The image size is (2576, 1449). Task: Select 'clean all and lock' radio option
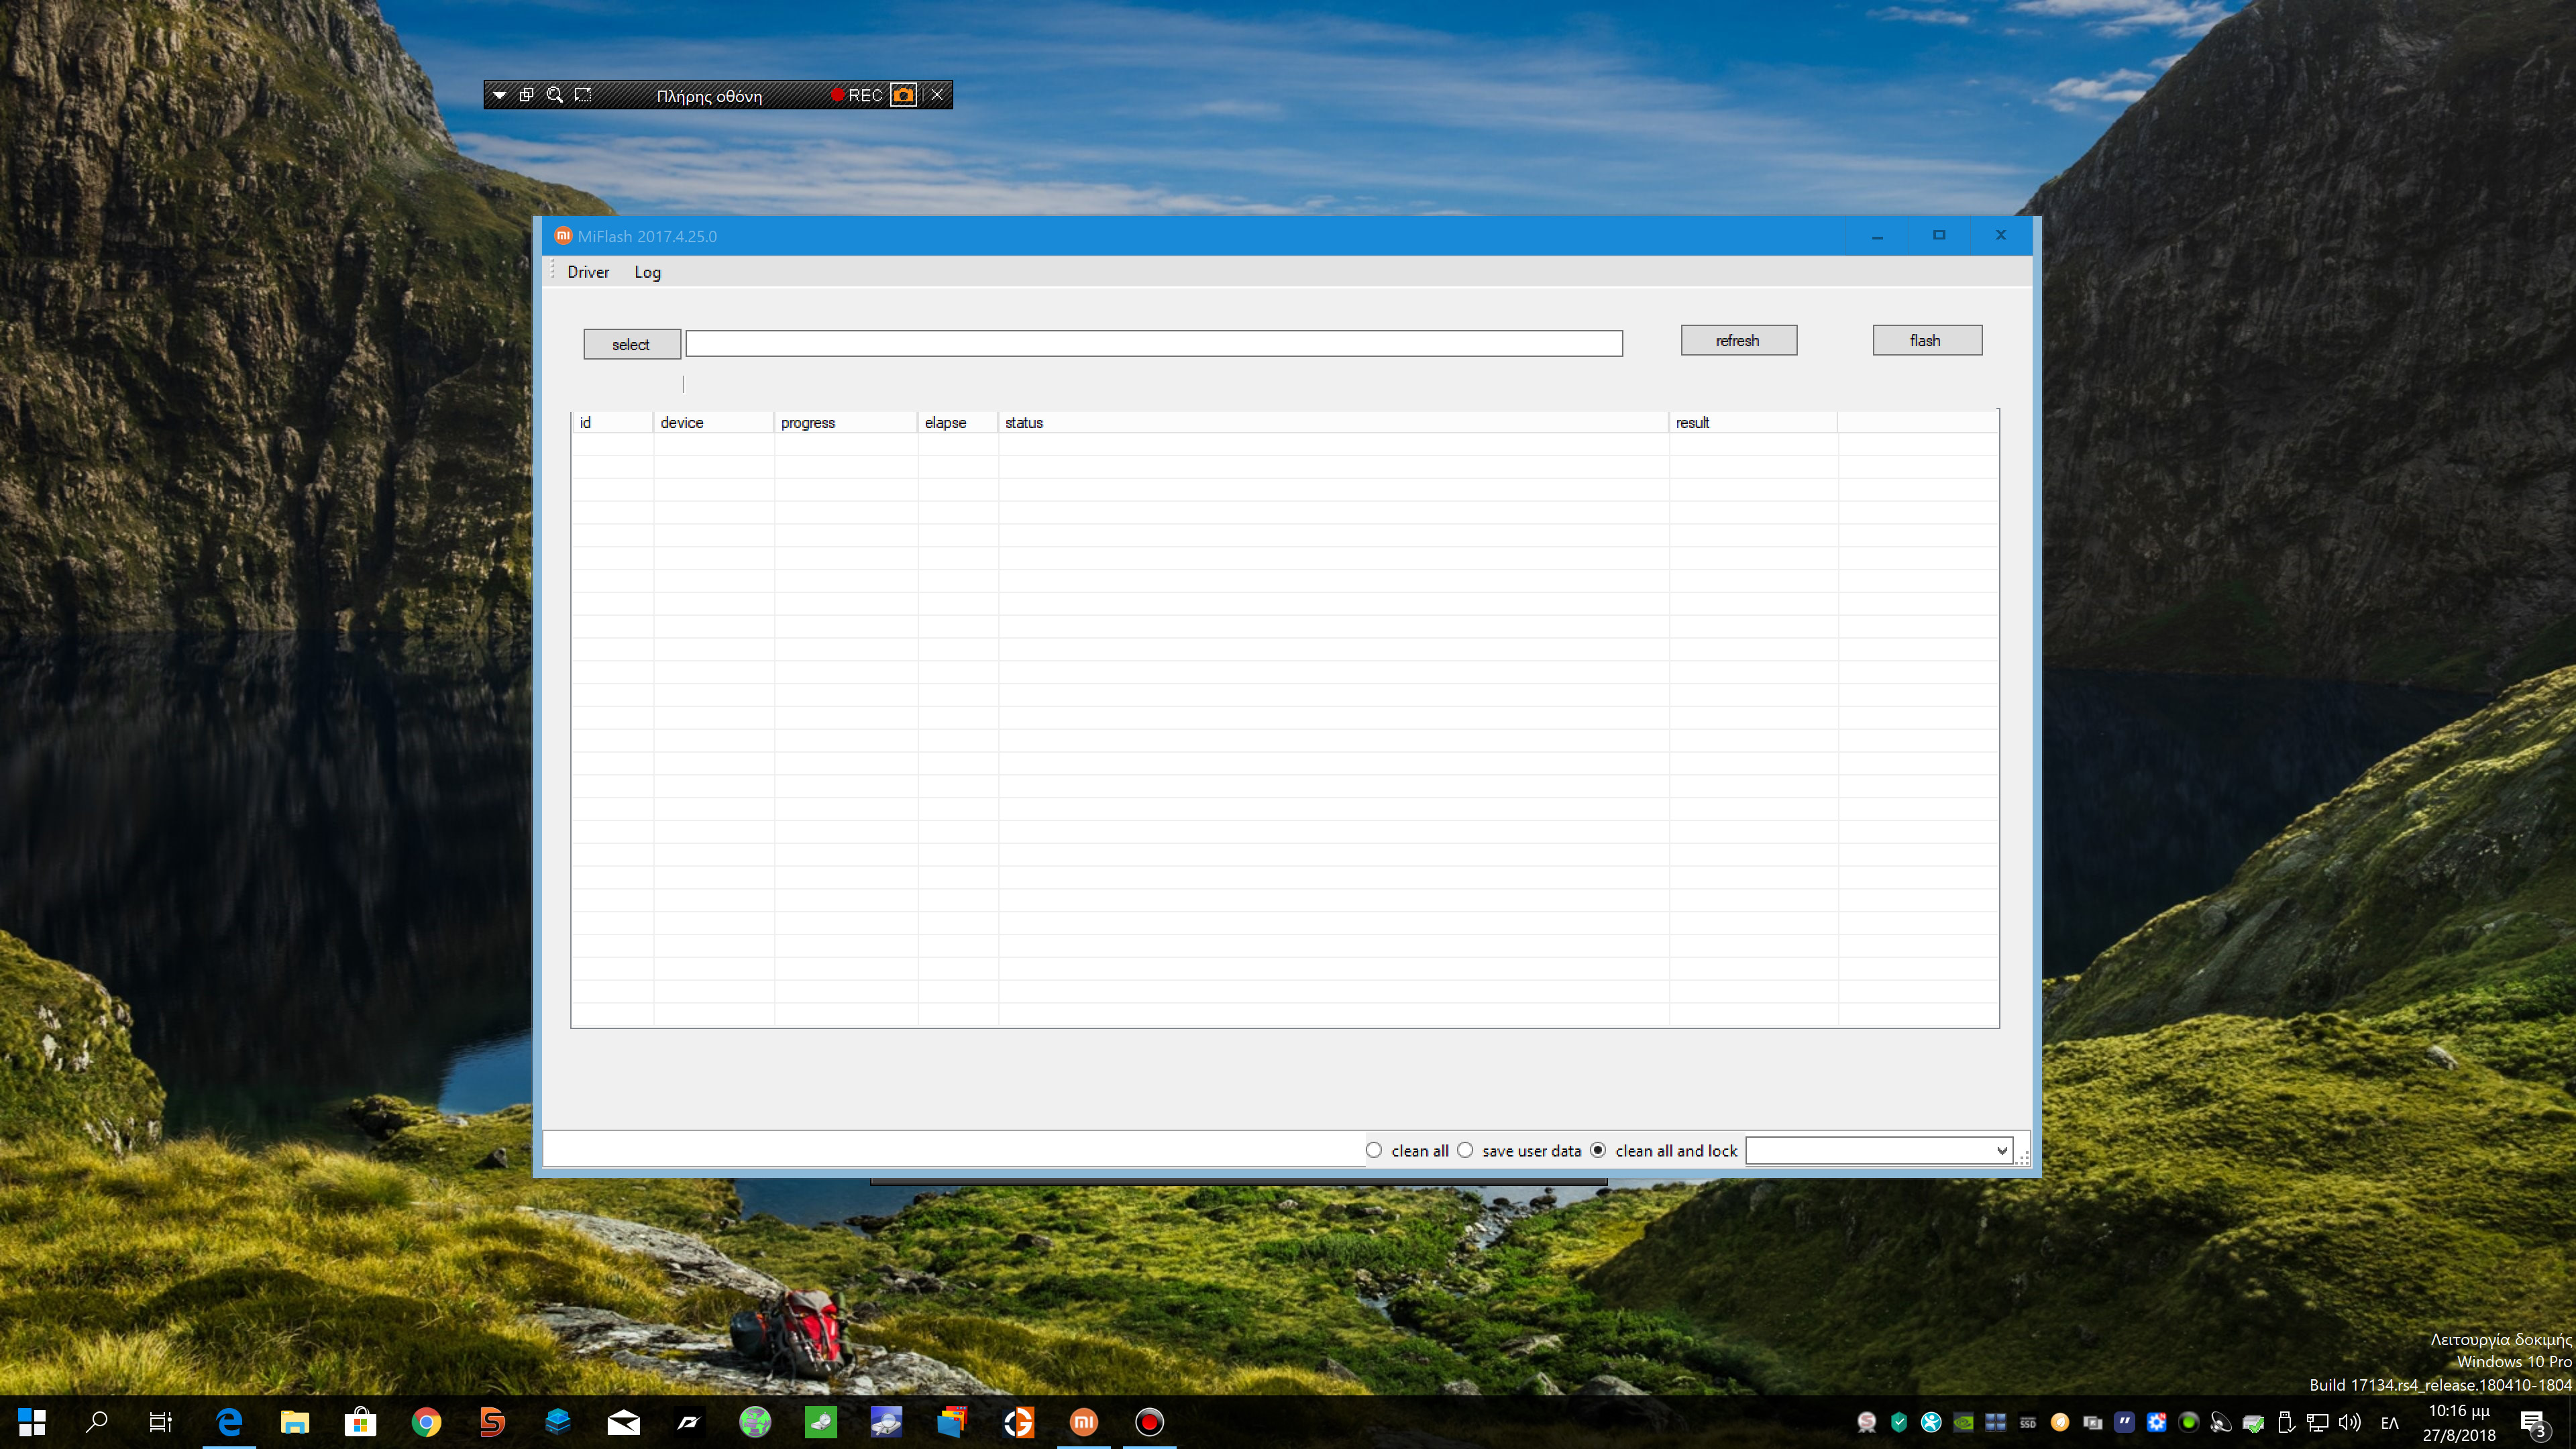pyautogui.click(x=1598, y=1150)
